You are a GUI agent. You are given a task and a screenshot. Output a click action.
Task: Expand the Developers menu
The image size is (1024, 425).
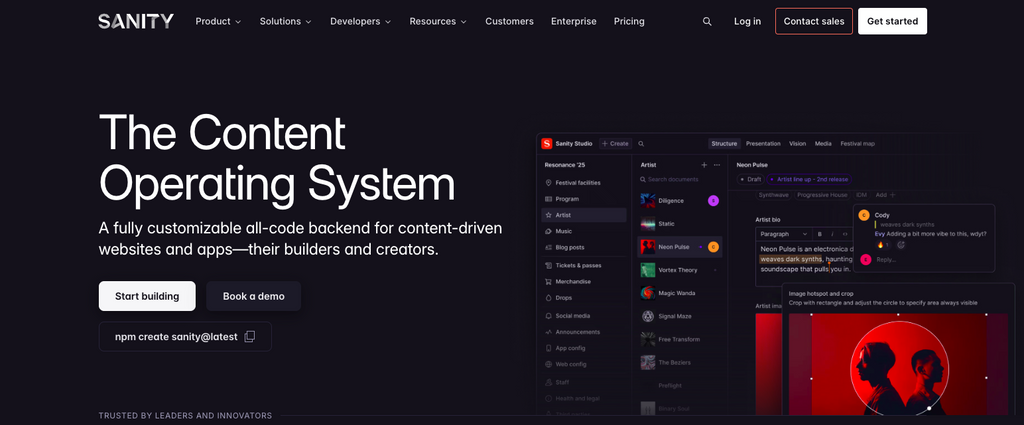[360, 22]
